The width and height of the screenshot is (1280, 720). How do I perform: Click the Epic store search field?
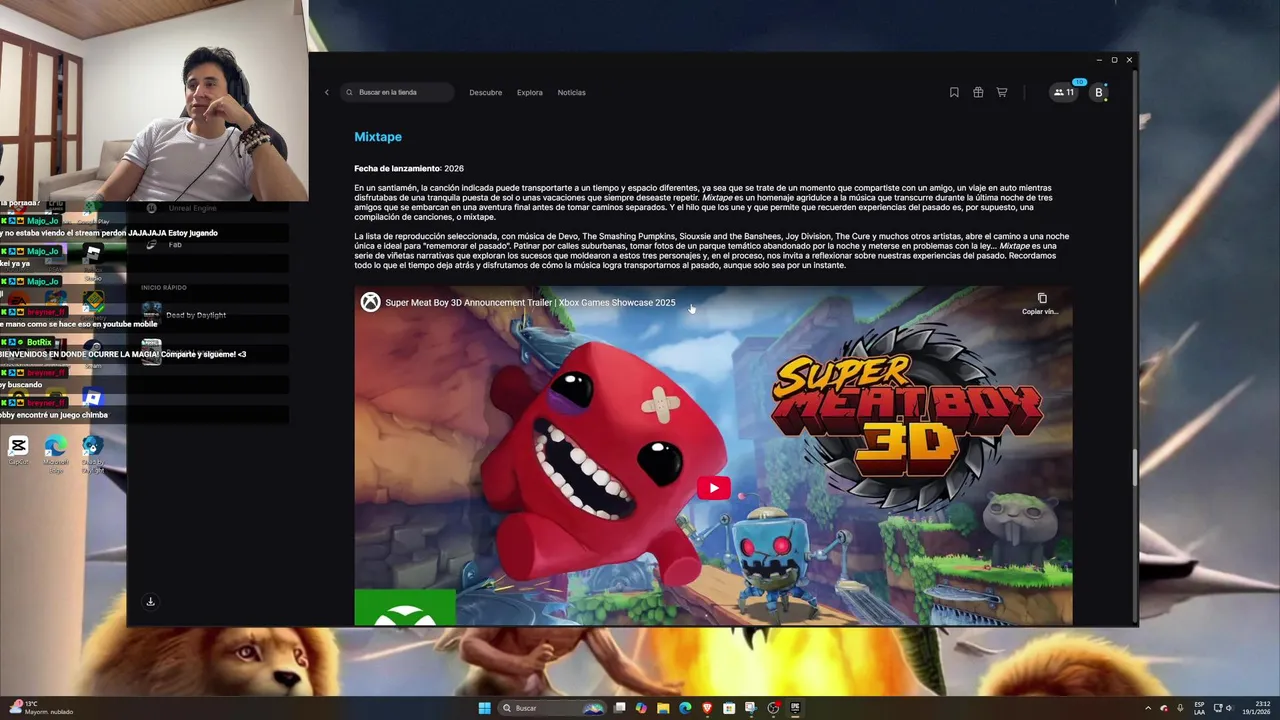click(x=397, y=92)
